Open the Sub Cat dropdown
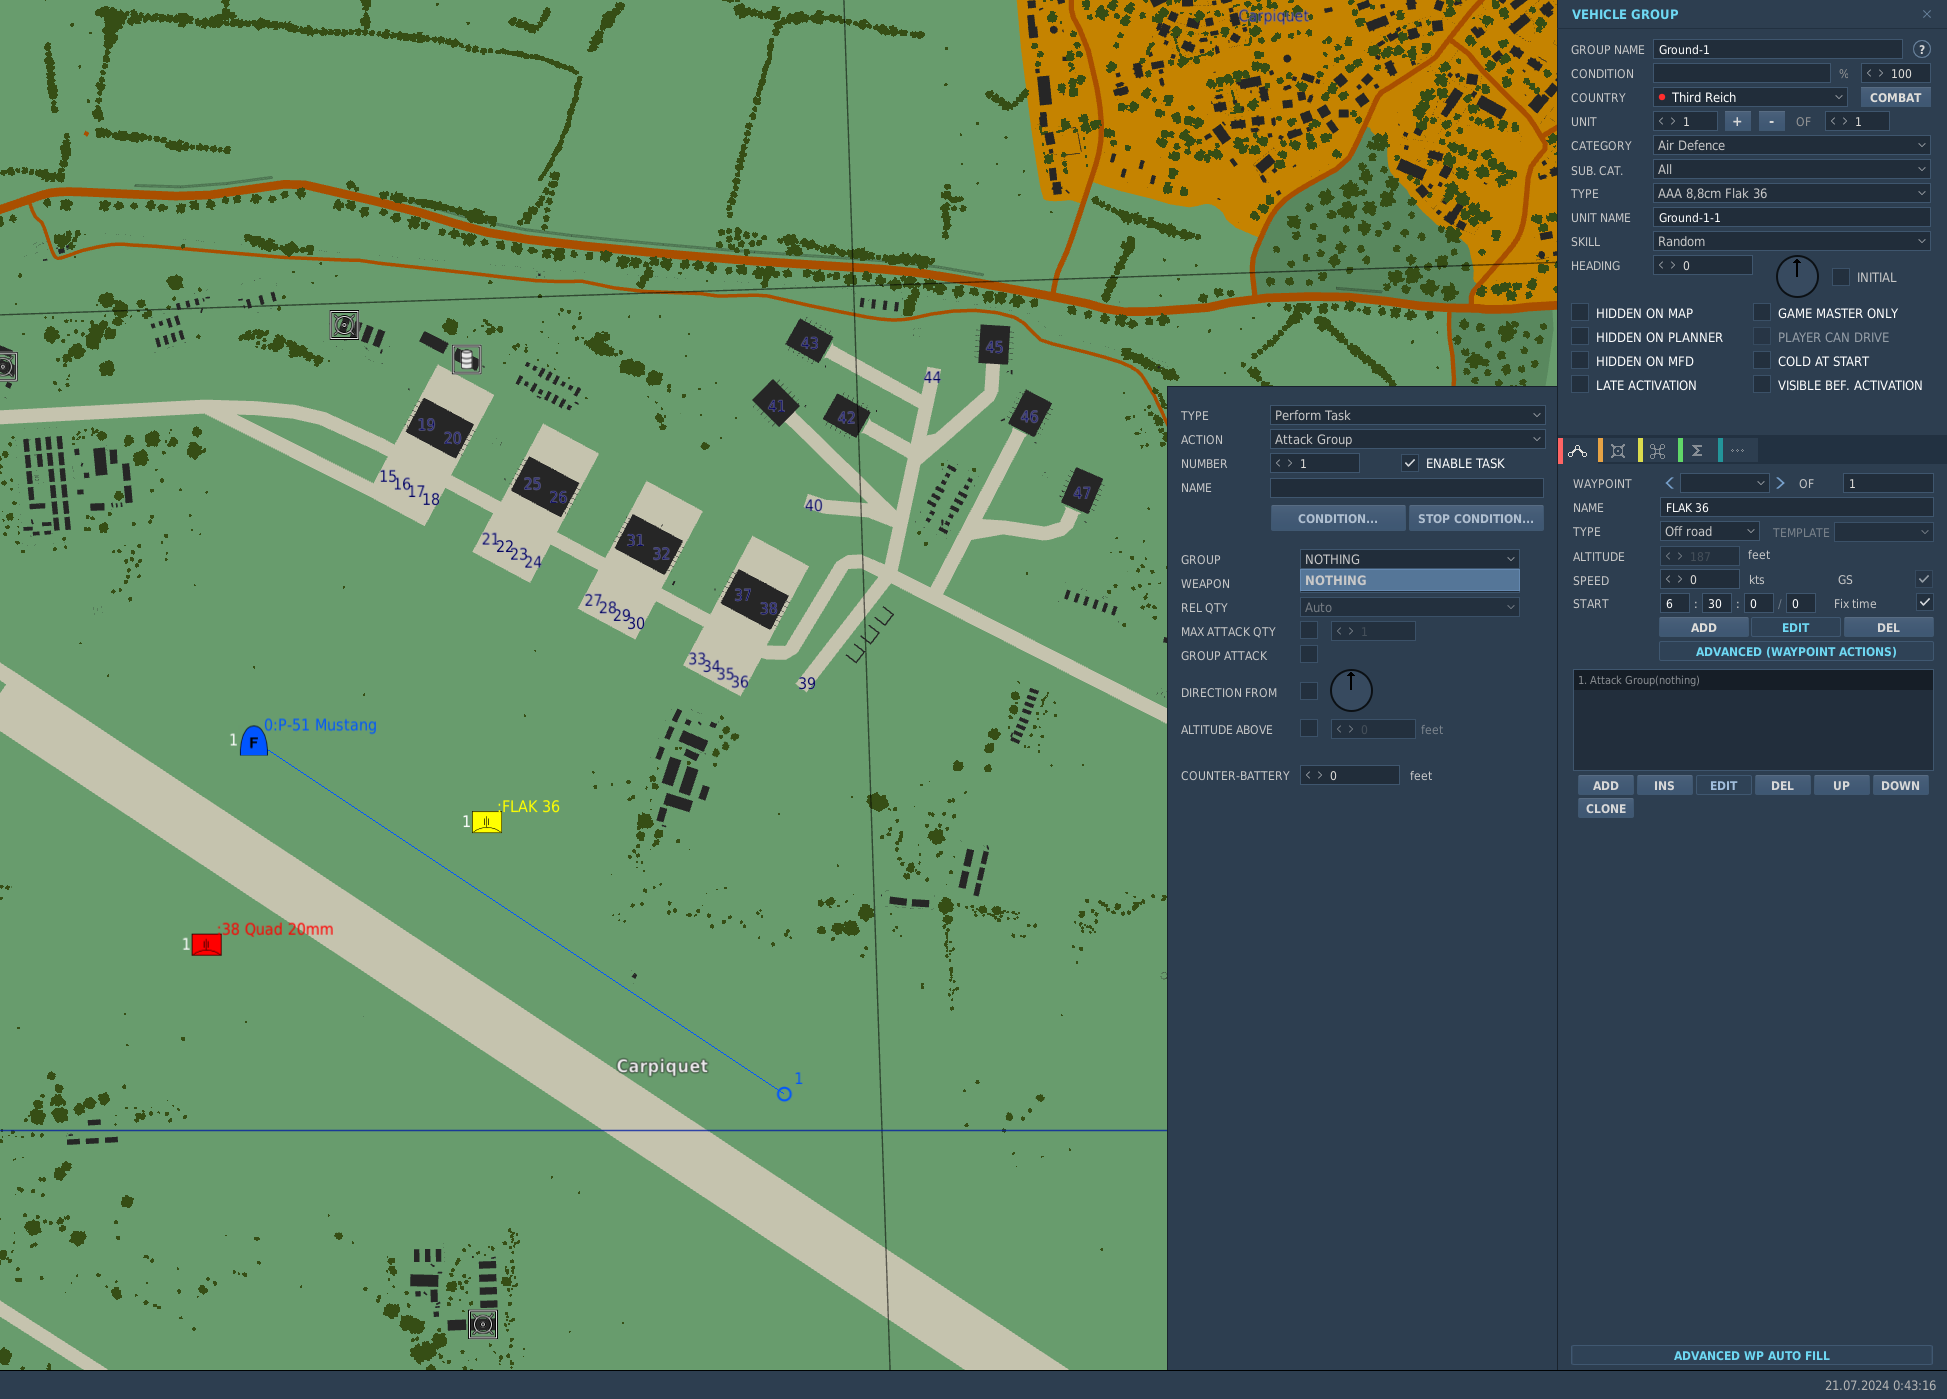The height and width of the screenshot is (1399, 1947). pos(1791,169)
